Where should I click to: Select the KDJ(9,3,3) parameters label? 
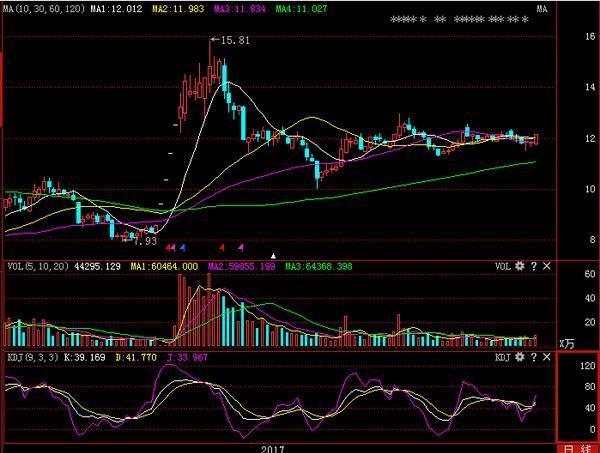pyautogui.click(x=33, y=357)
